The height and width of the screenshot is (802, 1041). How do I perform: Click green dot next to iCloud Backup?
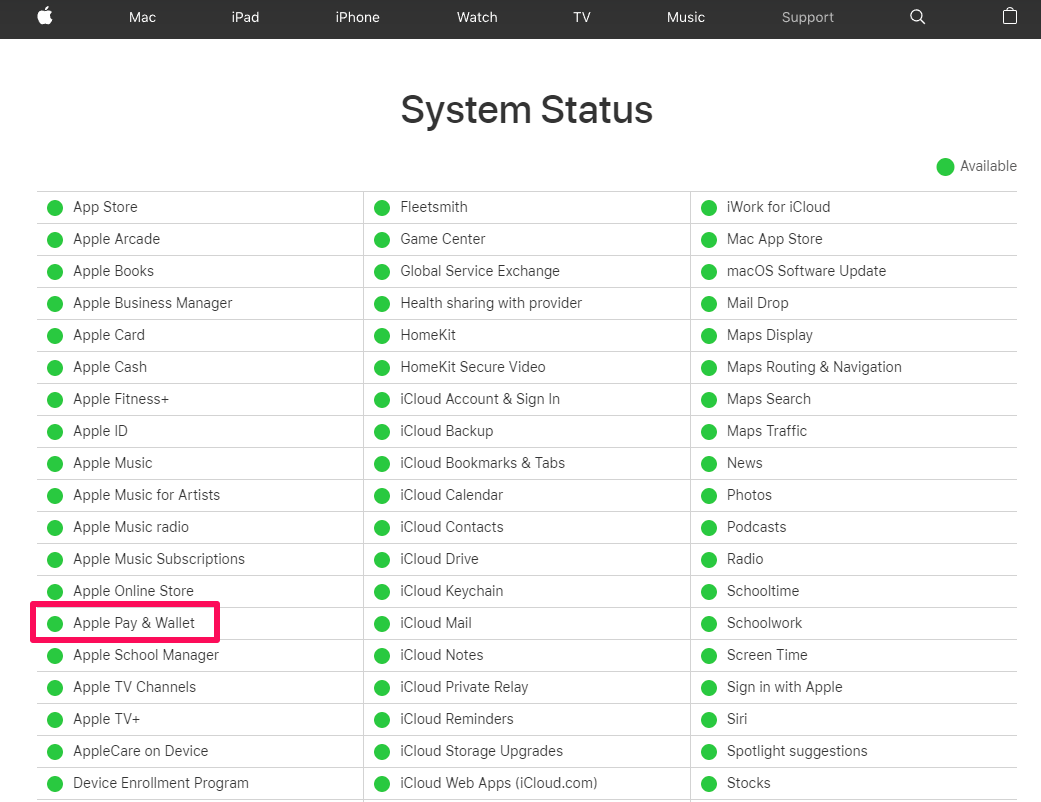pyautogui.click(x=382, y=432)
